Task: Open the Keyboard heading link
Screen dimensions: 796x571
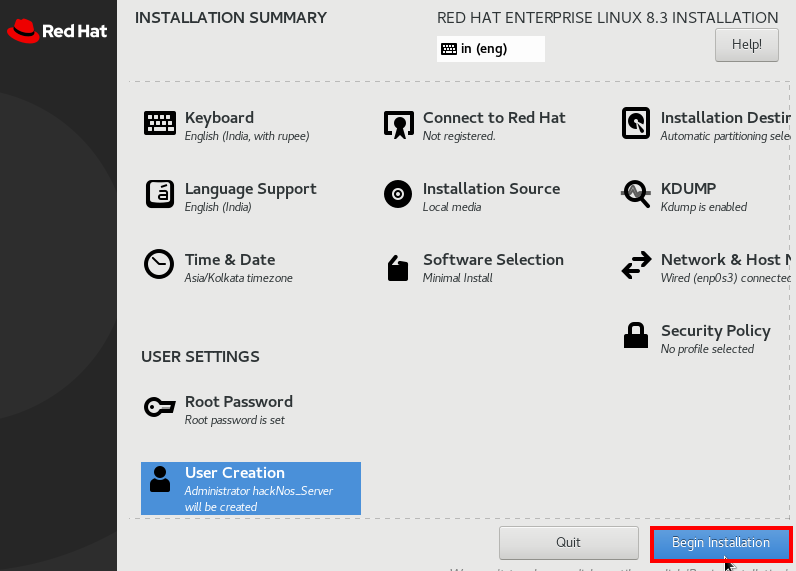Action: 219,118
